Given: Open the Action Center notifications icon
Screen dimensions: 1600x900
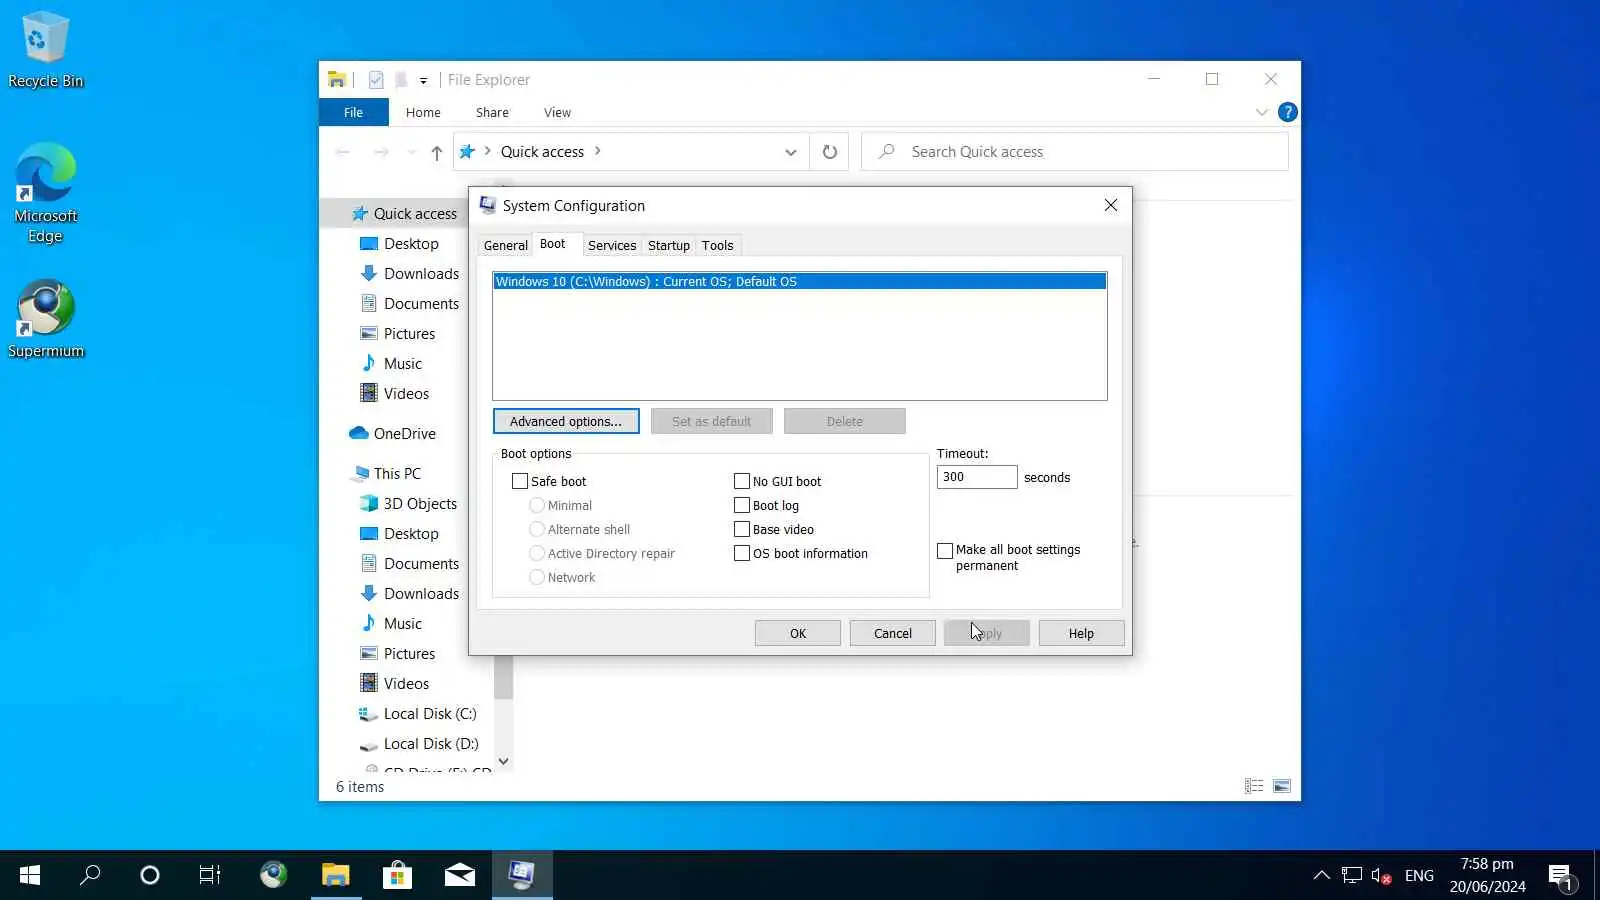Looking at the screenshot, I should tap(1561, 876).
